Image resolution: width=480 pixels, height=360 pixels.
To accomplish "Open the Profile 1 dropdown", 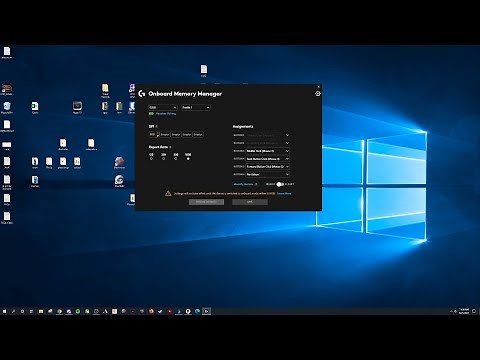I will click(x=196, y=107).
